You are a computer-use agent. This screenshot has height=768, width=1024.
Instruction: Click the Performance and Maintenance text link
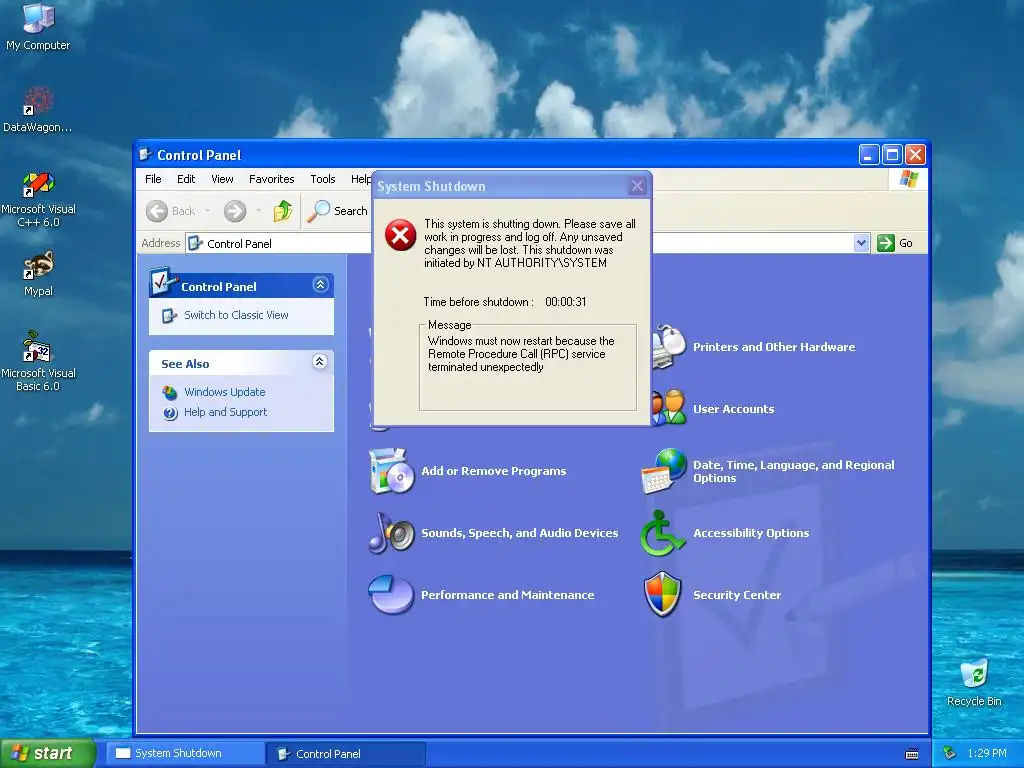[507, 595]
